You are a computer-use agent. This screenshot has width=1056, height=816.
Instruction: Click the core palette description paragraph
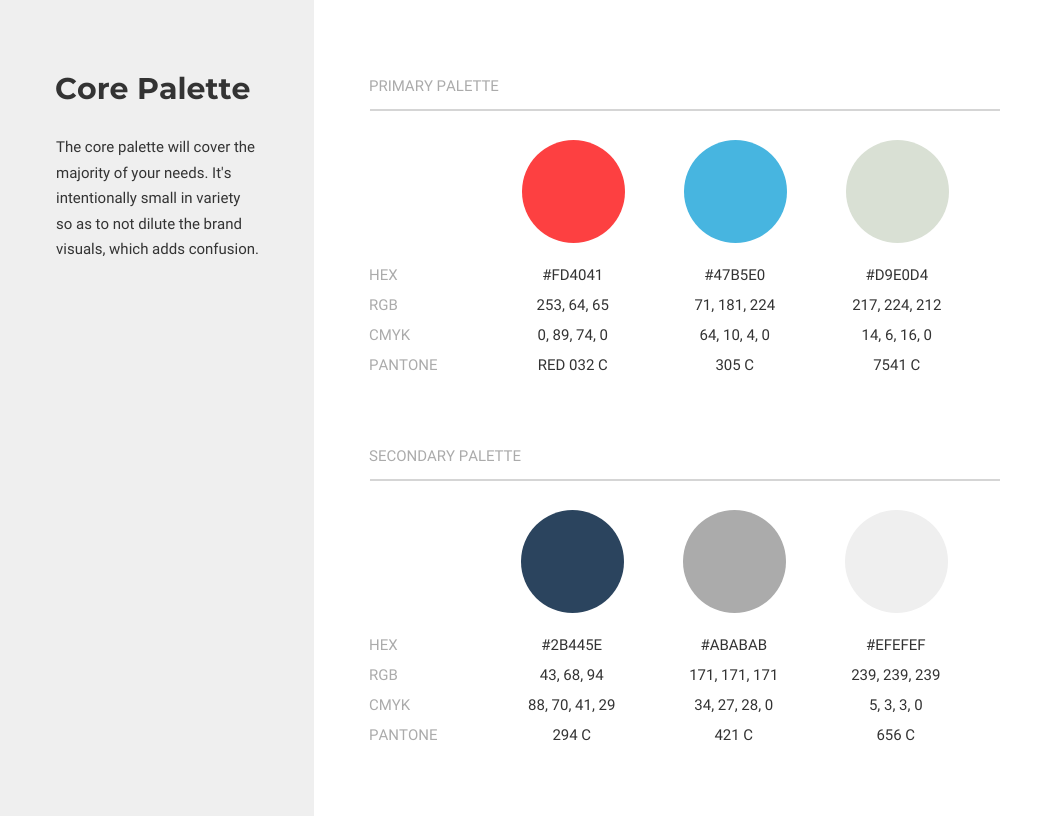point(157,198)
